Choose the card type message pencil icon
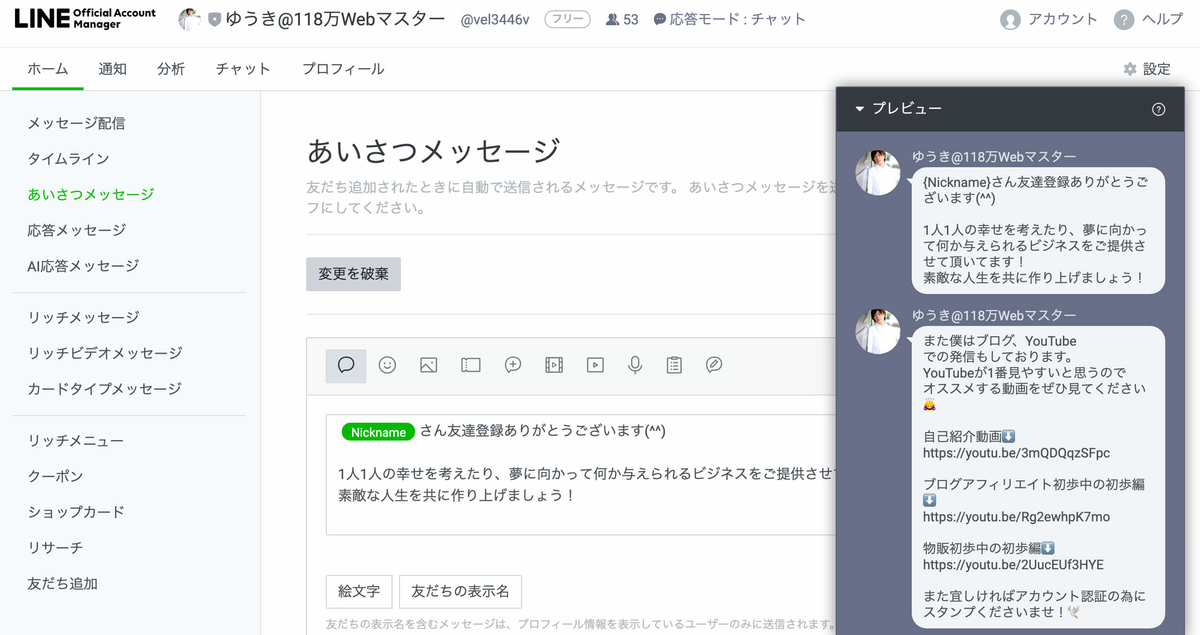1200x635 pixels. [714, 365]
